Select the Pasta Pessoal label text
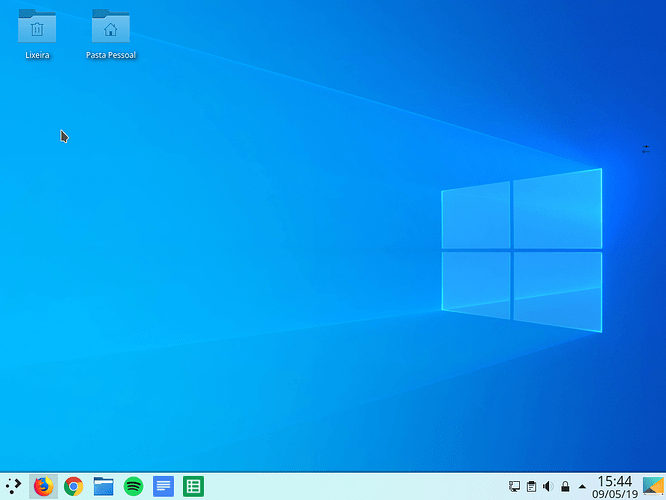This screenshot has height=500, width=666. (111, 55)
